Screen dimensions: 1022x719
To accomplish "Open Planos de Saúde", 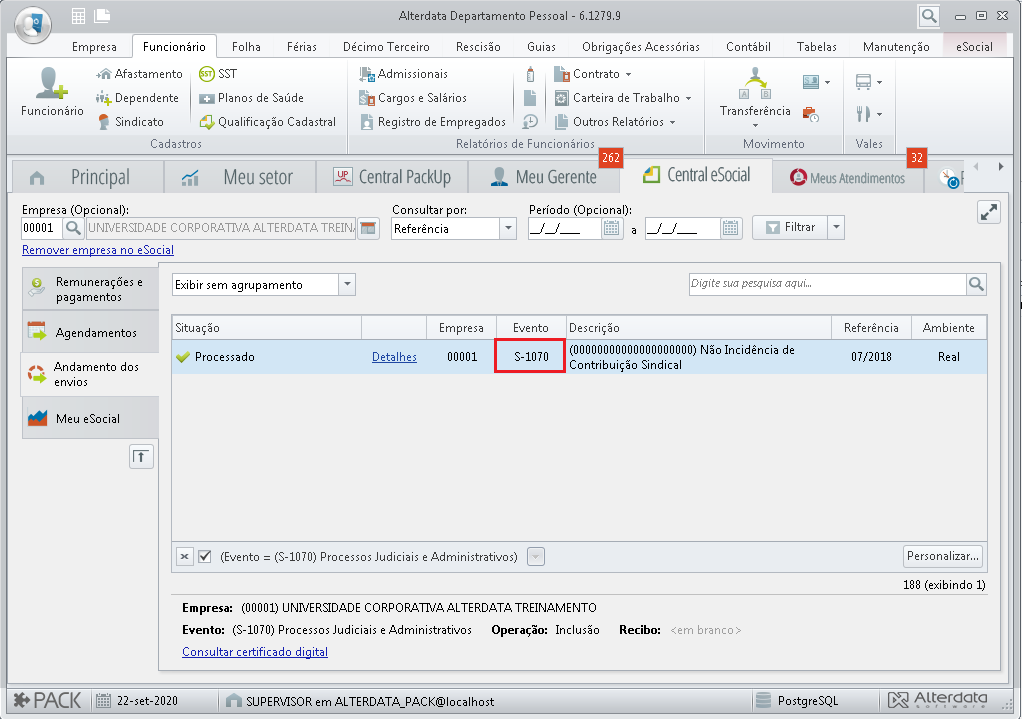I will [252, 98].
